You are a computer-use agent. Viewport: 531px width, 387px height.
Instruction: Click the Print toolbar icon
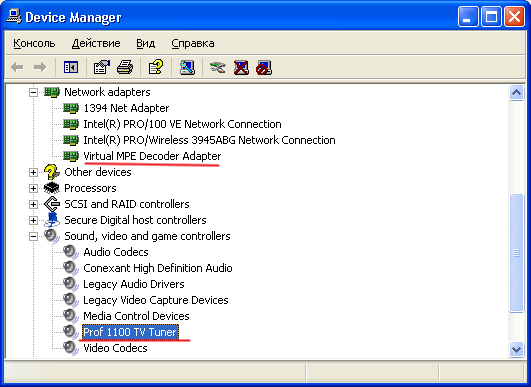tap(125, 67)
